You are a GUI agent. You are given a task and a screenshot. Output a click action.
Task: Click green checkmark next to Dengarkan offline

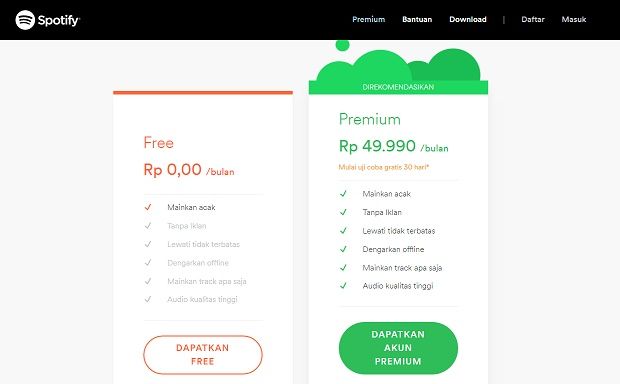343,249
